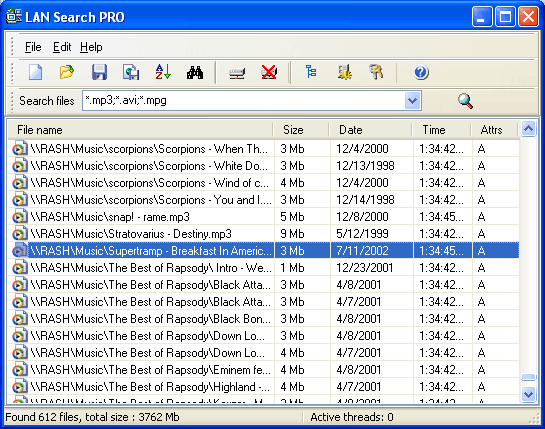Click media icon of Scorpions - White Do... row

tap(19, 166)
